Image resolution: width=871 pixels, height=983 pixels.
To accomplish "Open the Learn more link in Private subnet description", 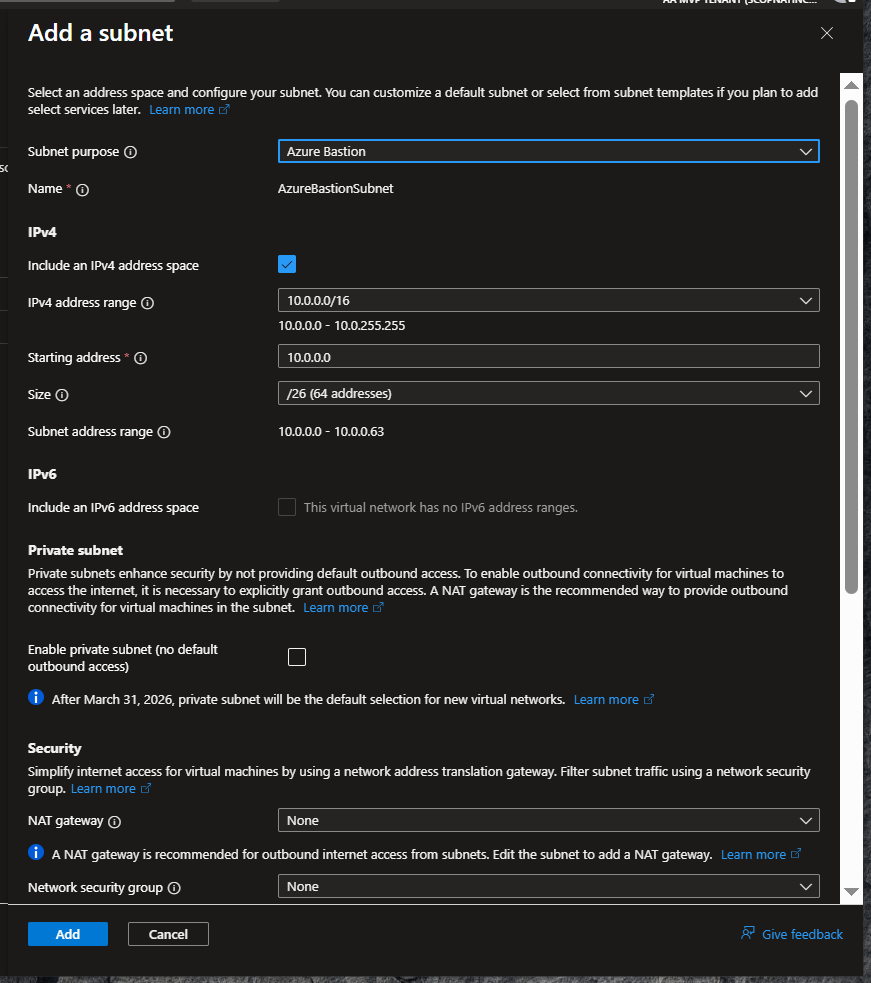I will point(336,608).
